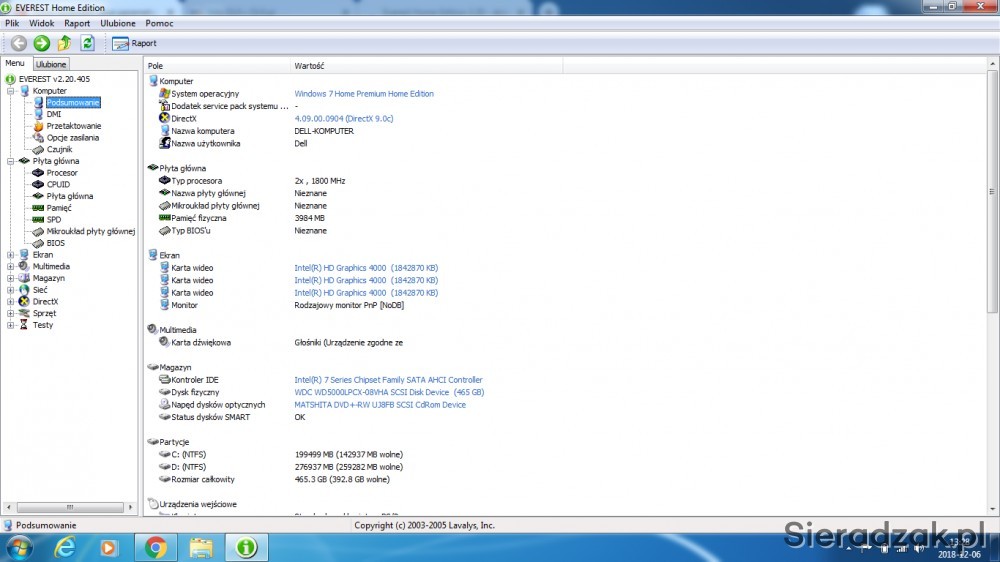The width and height of the screenshot is (1000, 562).
Task: Expand the Sprzęt tree node
Action: pos(11,313)
